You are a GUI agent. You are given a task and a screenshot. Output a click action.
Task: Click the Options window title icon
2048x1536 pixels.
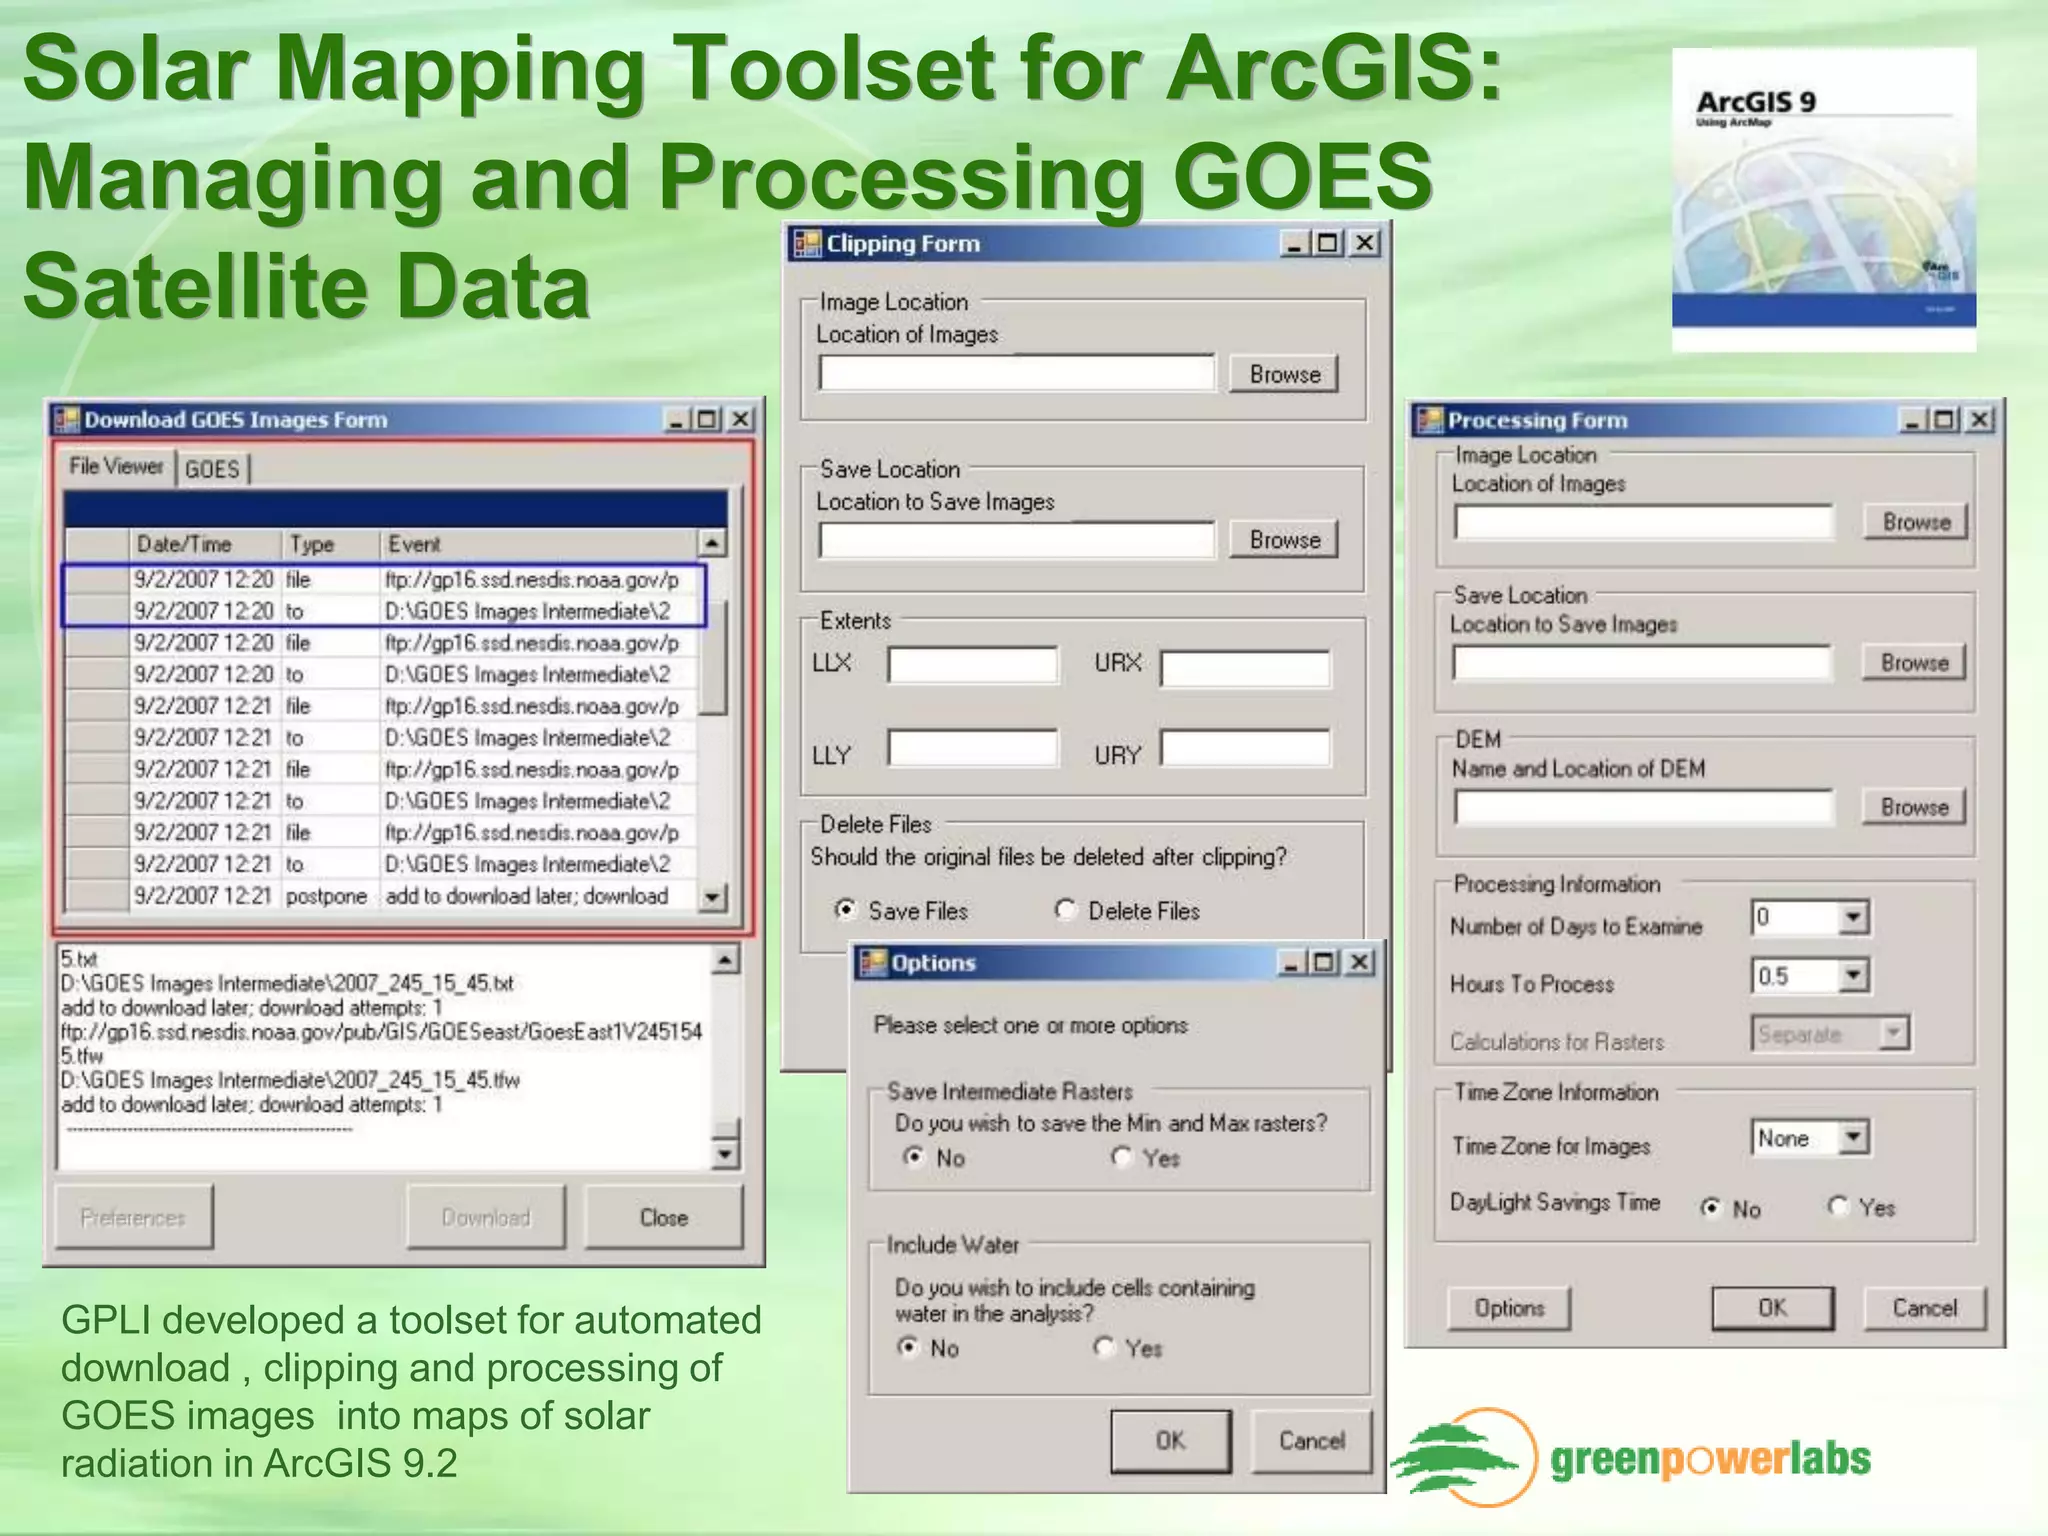pyautogui.click(x=873, y=962)
